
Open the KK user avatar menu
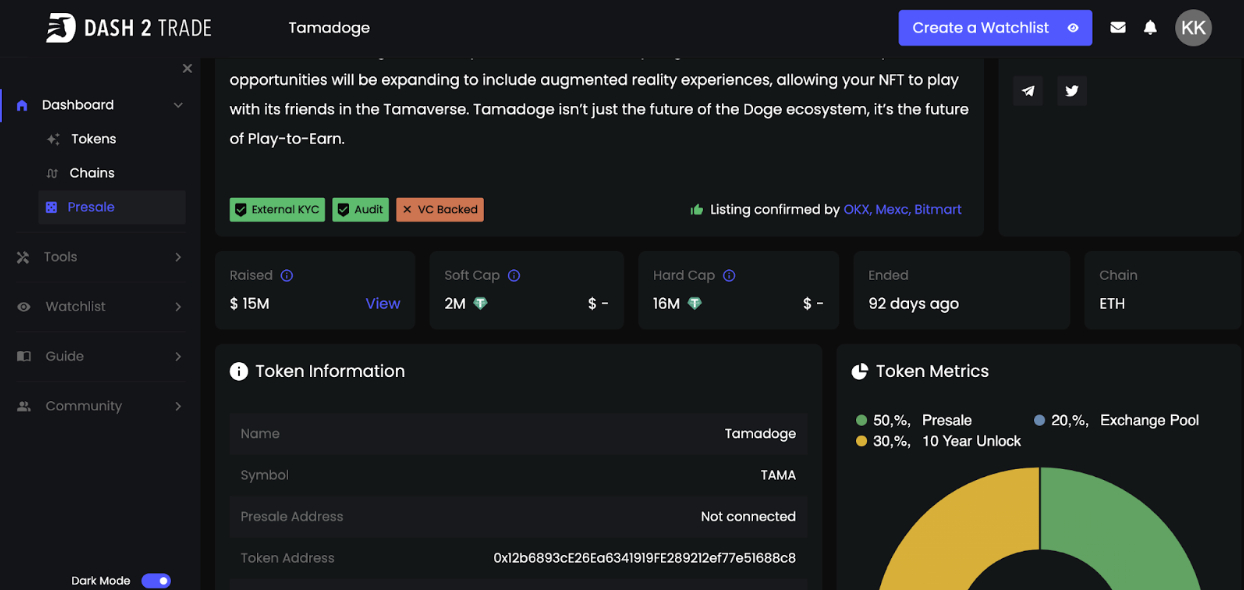click(1193, 28)
